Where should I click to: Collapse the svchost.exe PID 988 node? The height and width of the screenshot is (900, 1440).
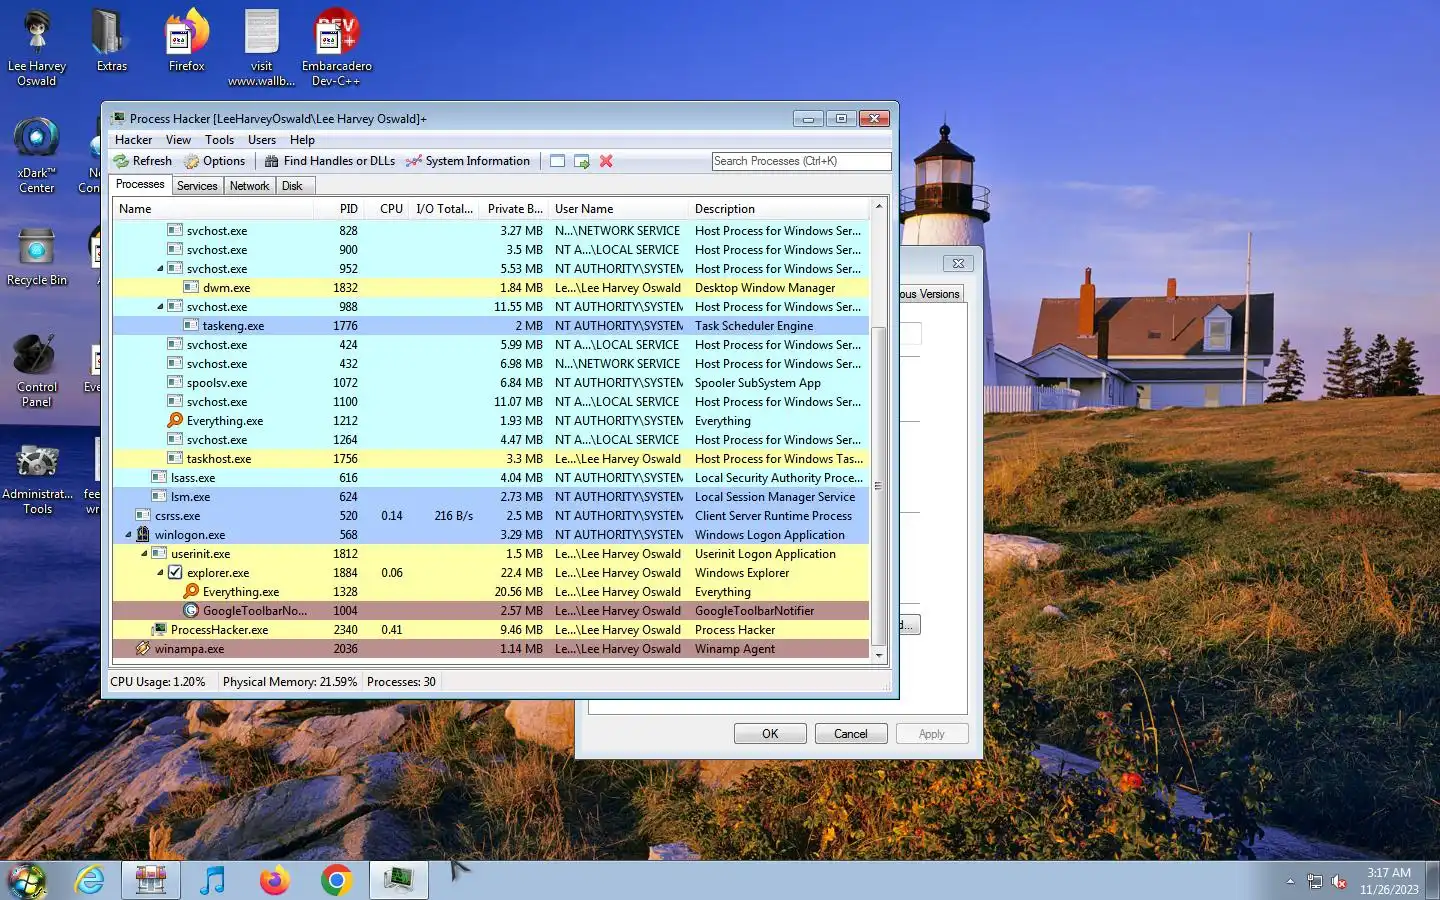point(160,307)
